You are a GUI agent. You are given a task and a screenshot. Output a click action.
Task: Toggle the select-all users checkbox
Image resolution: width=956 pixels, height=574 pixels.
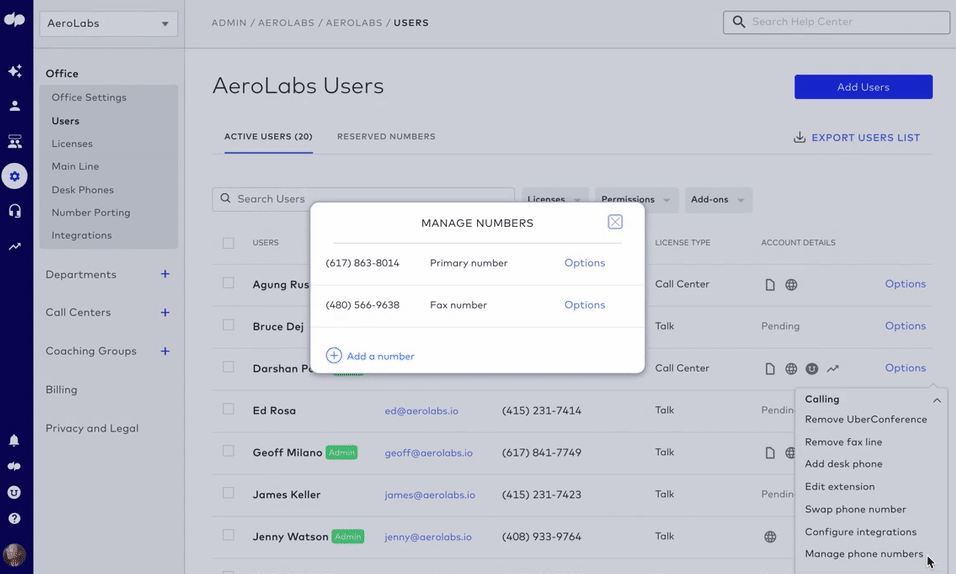pos(228,243)
